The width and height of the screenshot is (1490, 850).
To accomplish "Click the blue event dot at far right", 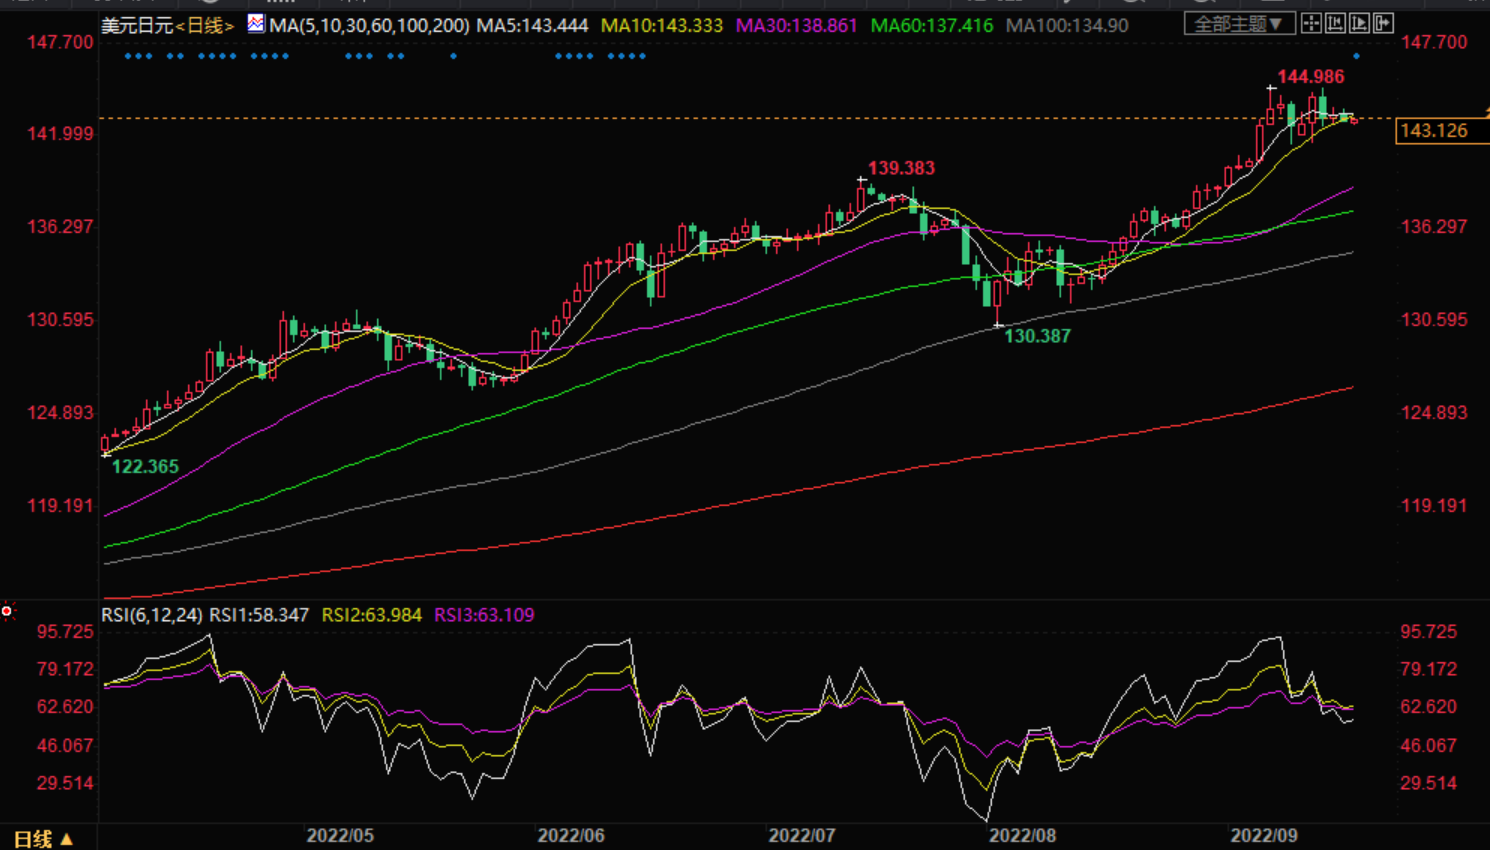I will click(x=1356, y=56).
